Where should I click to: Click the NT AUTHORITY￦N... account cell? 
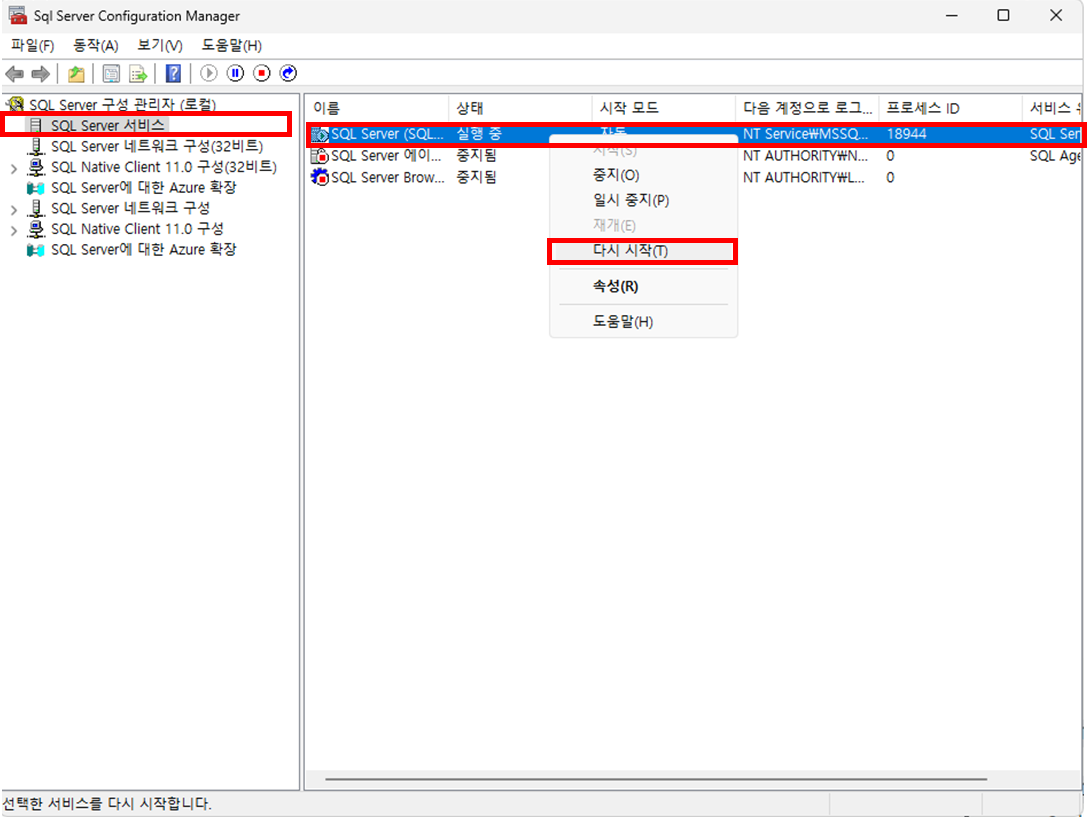coord(805,156)
